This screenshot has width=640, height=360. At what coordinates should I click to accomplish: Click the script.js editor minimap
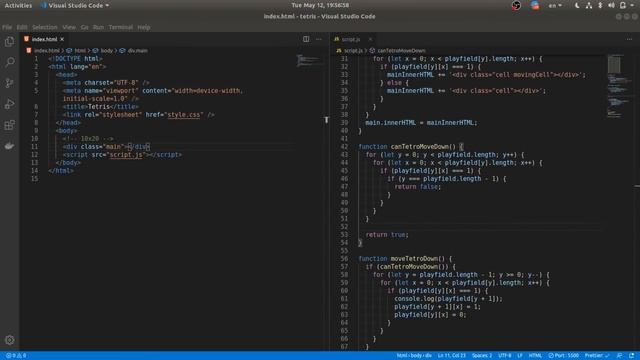point(620,87)
